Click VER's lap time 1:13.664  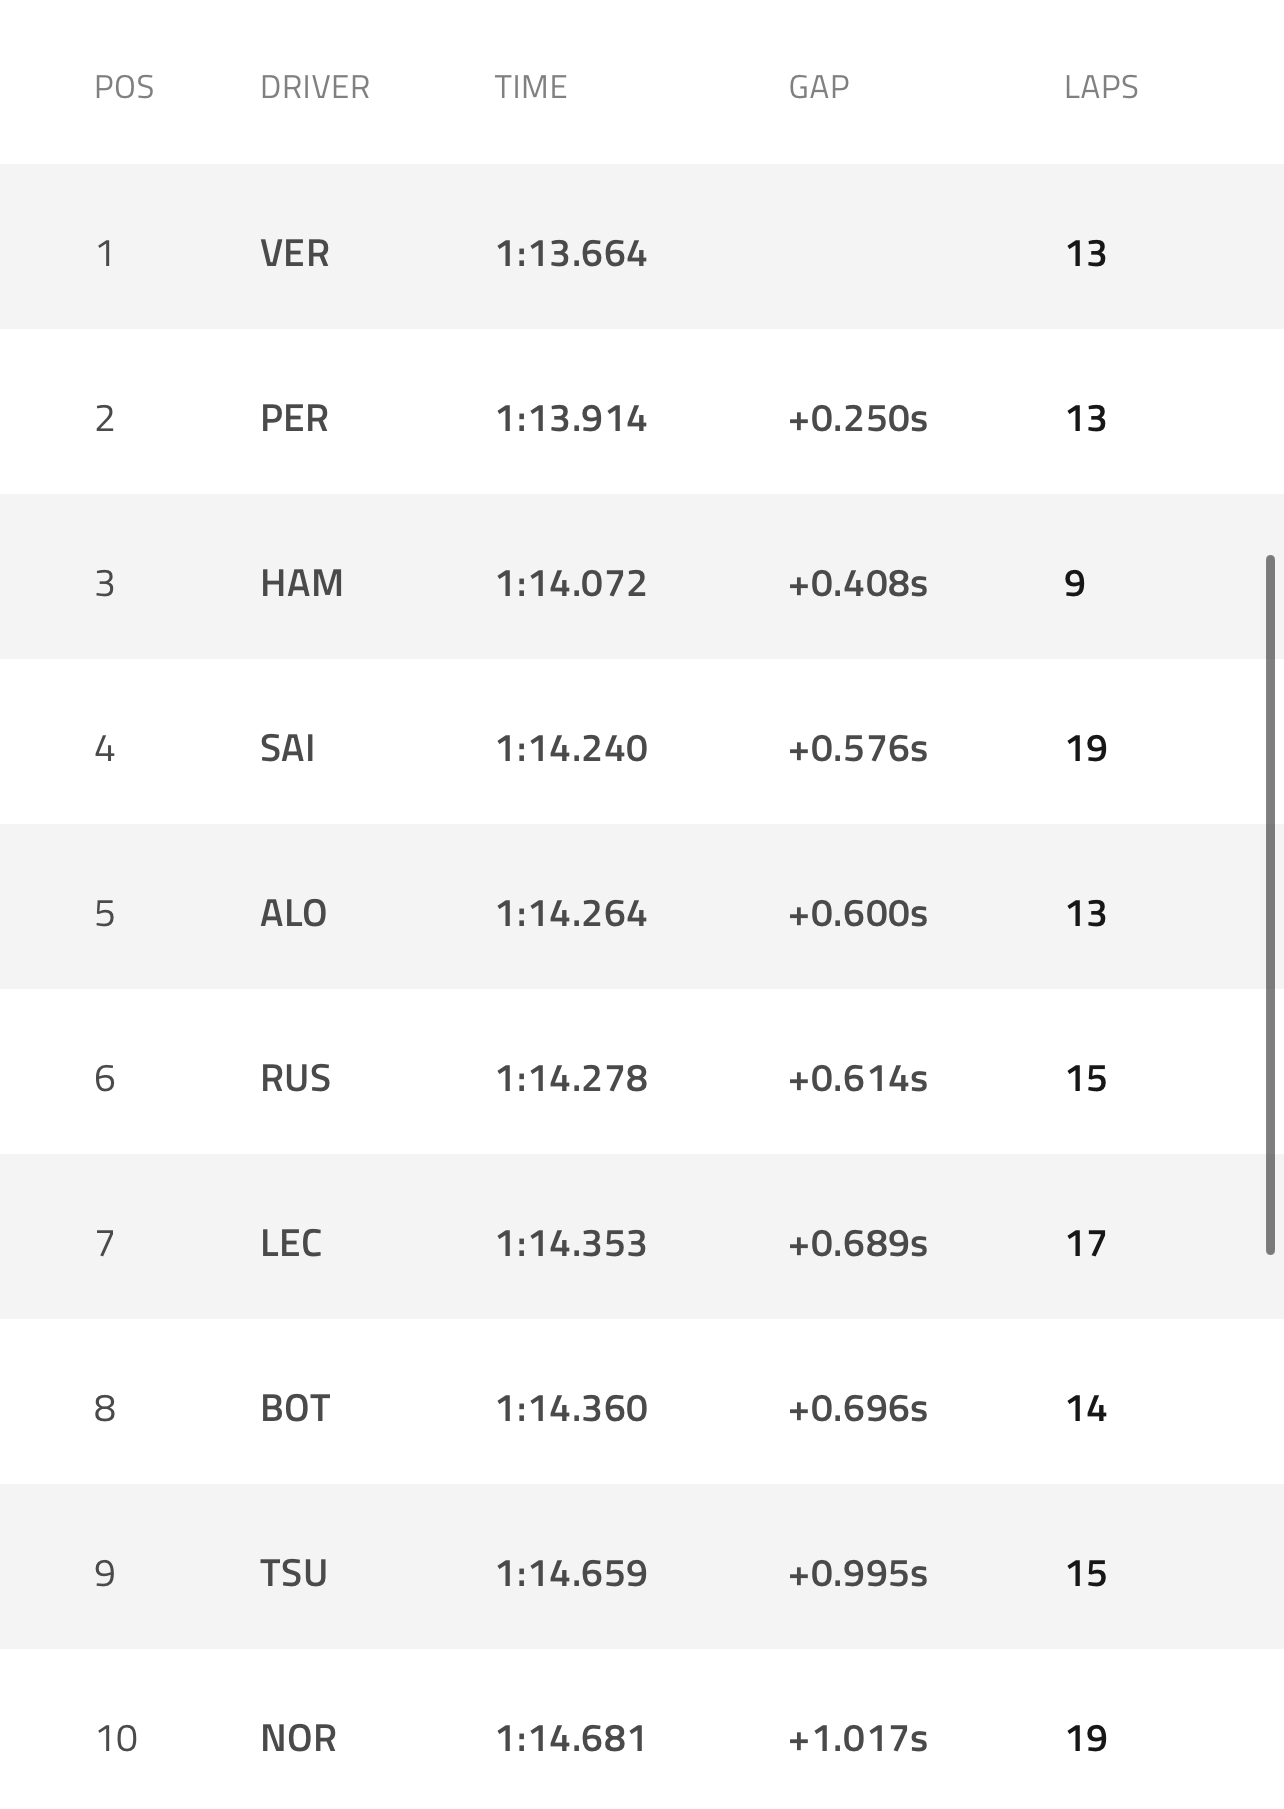pyautogui.click(x=571, y=254)
